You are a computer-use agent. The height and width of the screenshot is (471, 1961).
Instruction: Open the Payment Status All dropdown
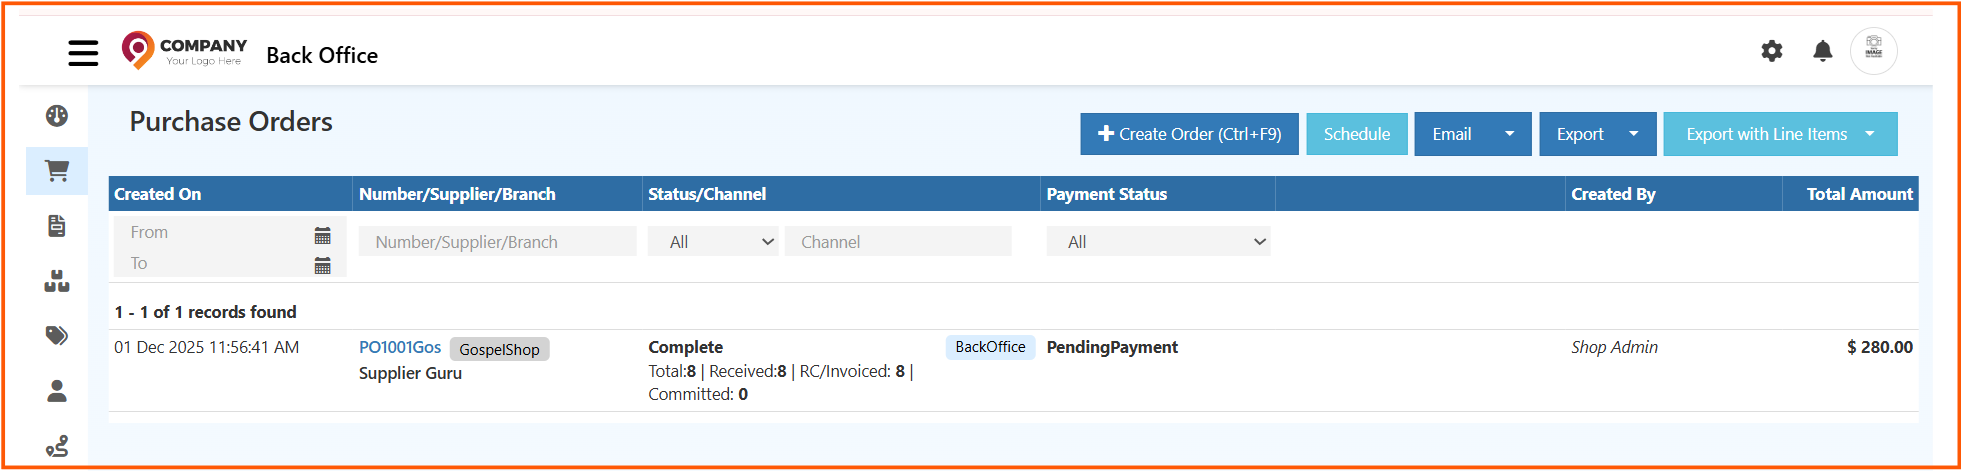pos(1158,242)
